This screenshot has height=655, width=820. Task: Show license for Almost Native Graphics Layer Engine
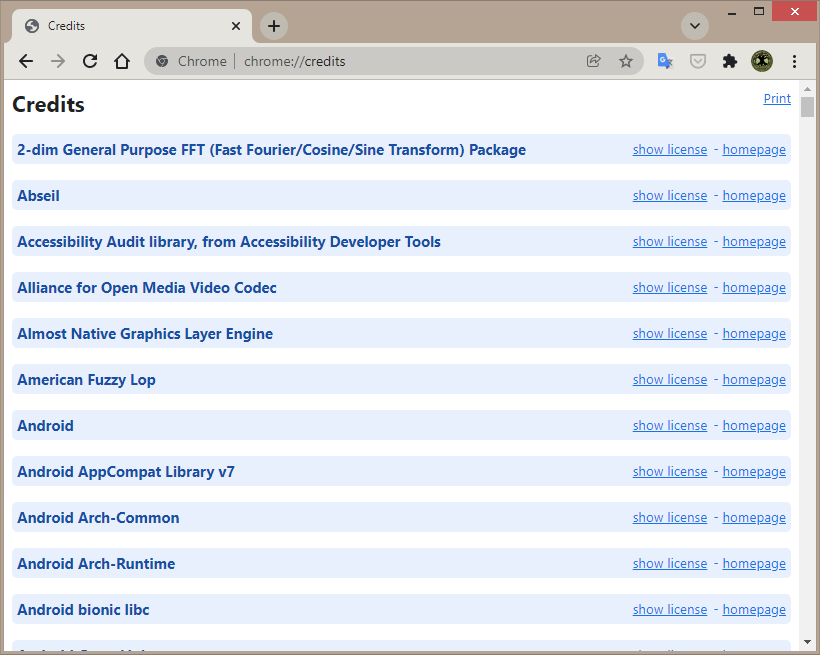tap(670, 334)
